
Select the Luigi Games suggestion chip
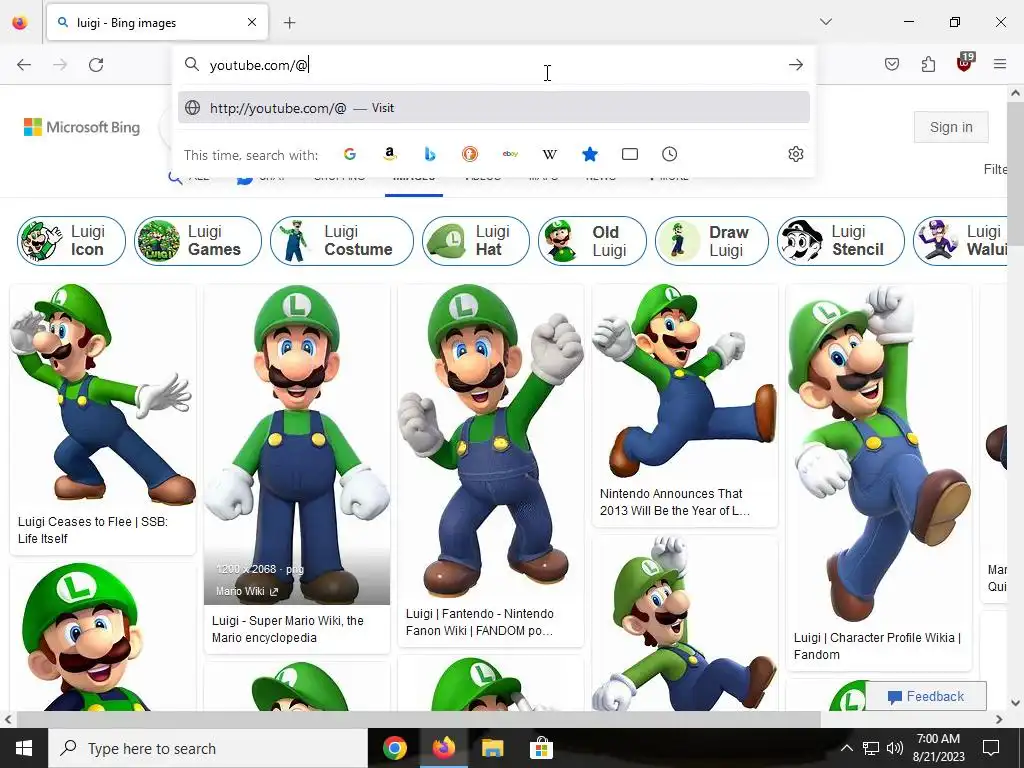[197, 240]
